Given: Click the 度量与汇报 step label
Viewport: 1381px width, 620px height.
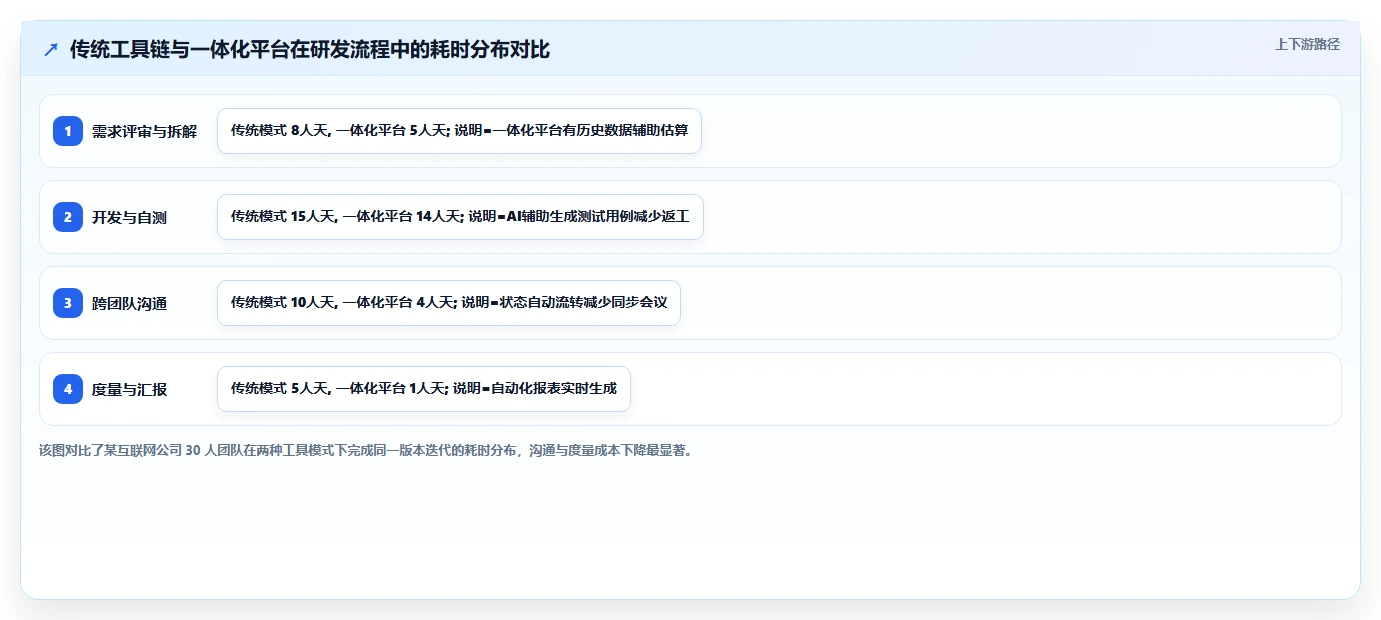Looking at the screenshot, I should 130,389.
